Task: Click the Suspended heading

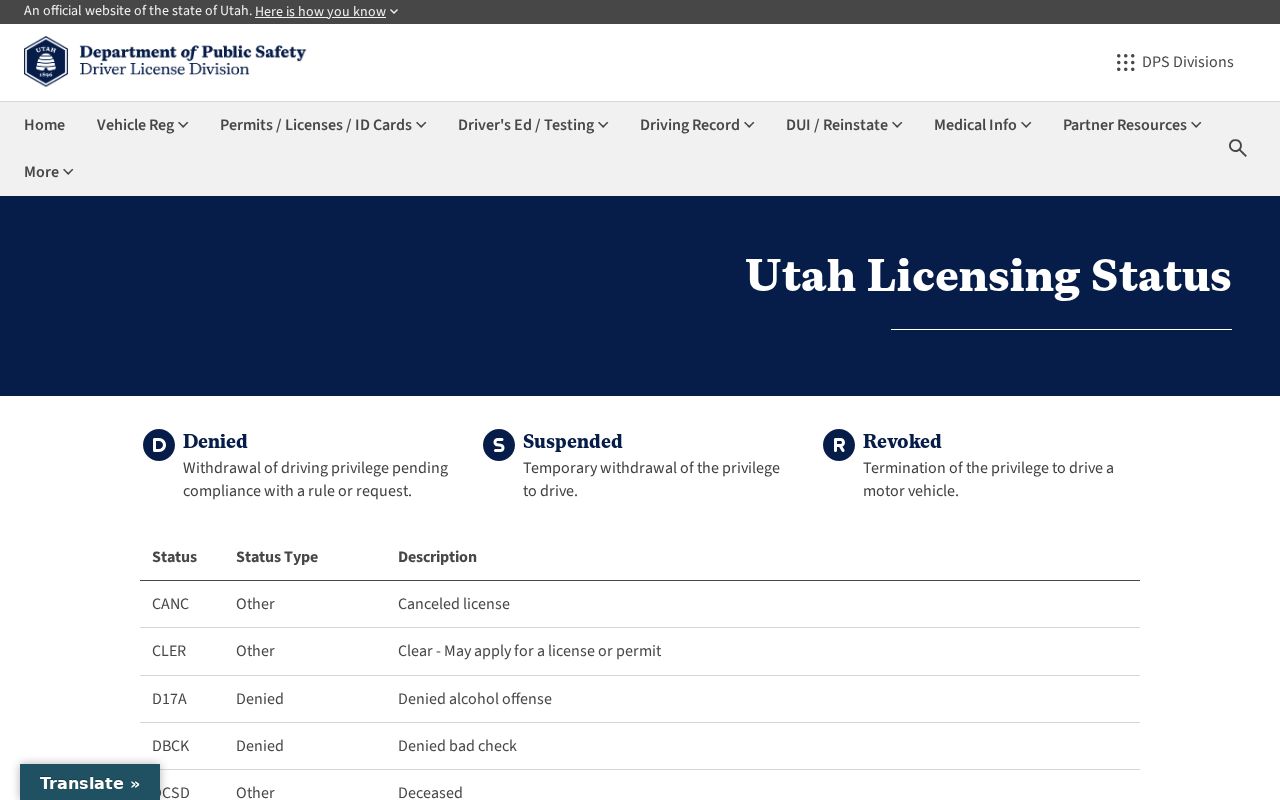Action: 572,441
